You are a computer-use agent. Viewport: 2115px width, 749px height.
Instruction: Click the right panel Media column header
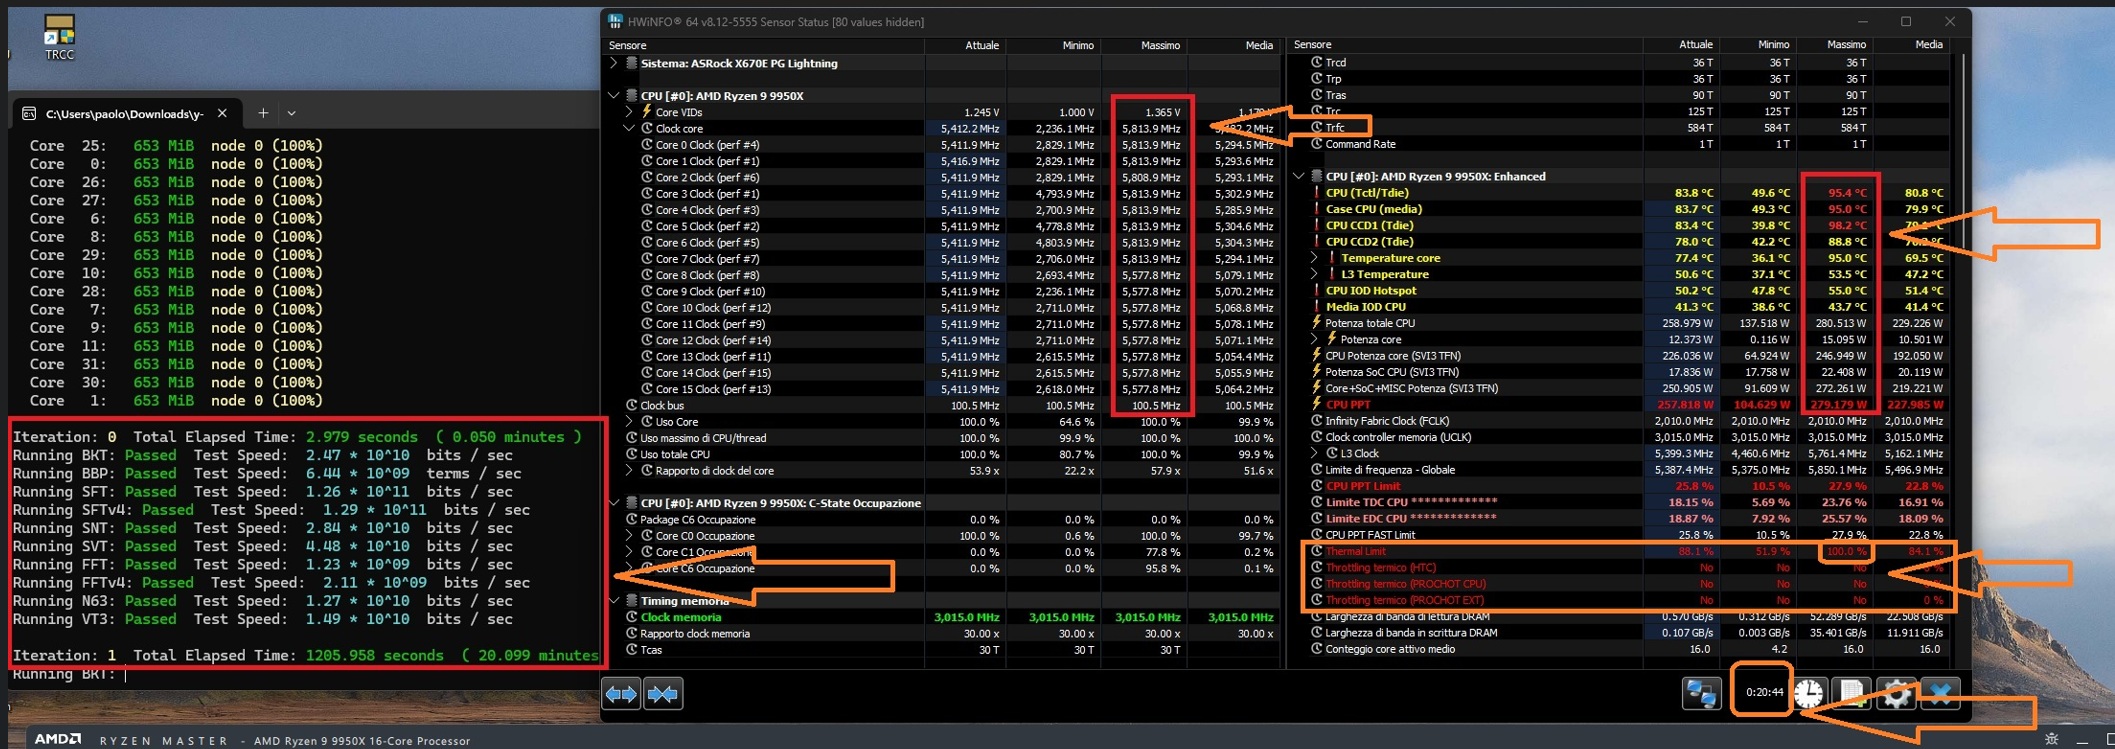tap(1911, 45)
